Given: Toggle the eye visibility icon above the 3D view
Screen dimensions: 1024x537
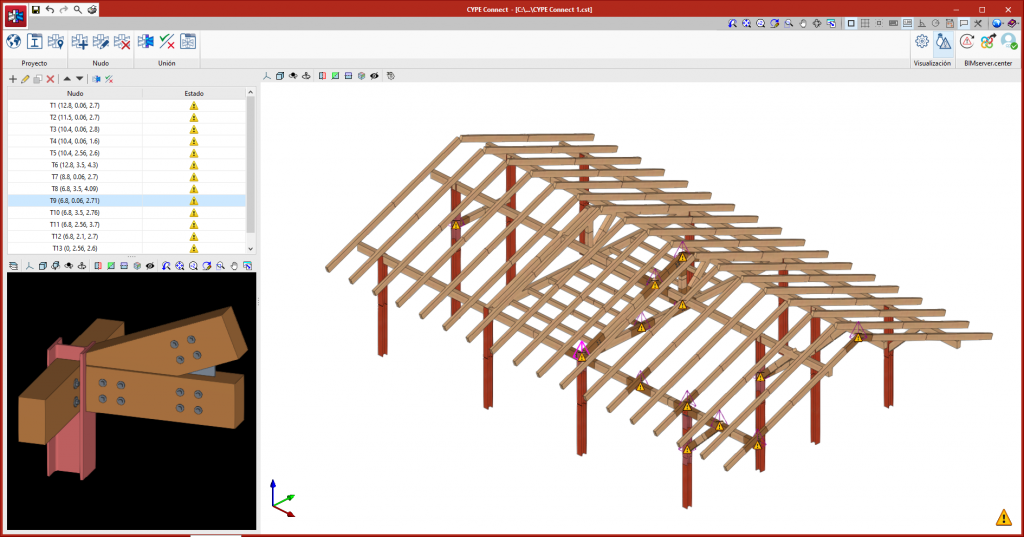Looking at the screenshot, I should click(373, 75).
